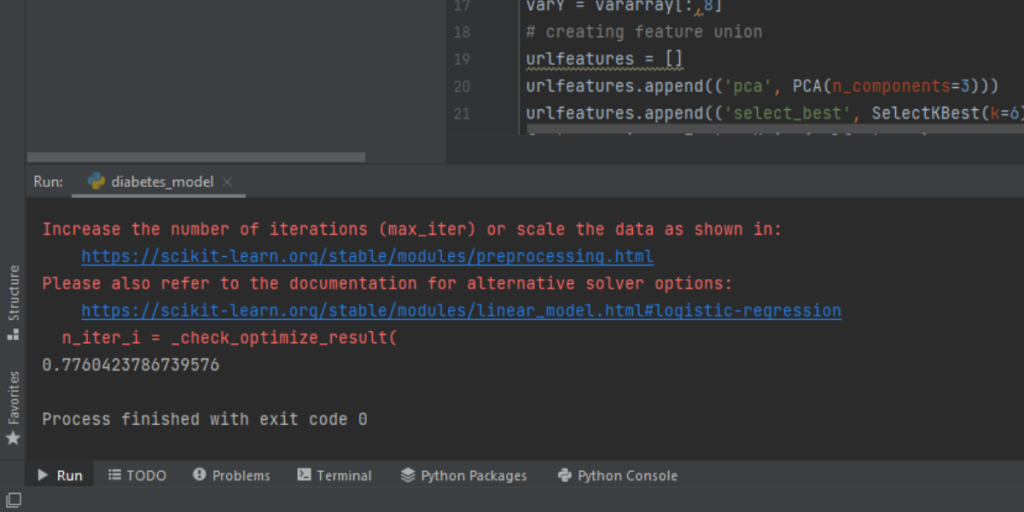Click line number 20 in the gutter
The height and width of the screenshot is (512, 1024).
point(462,87)
